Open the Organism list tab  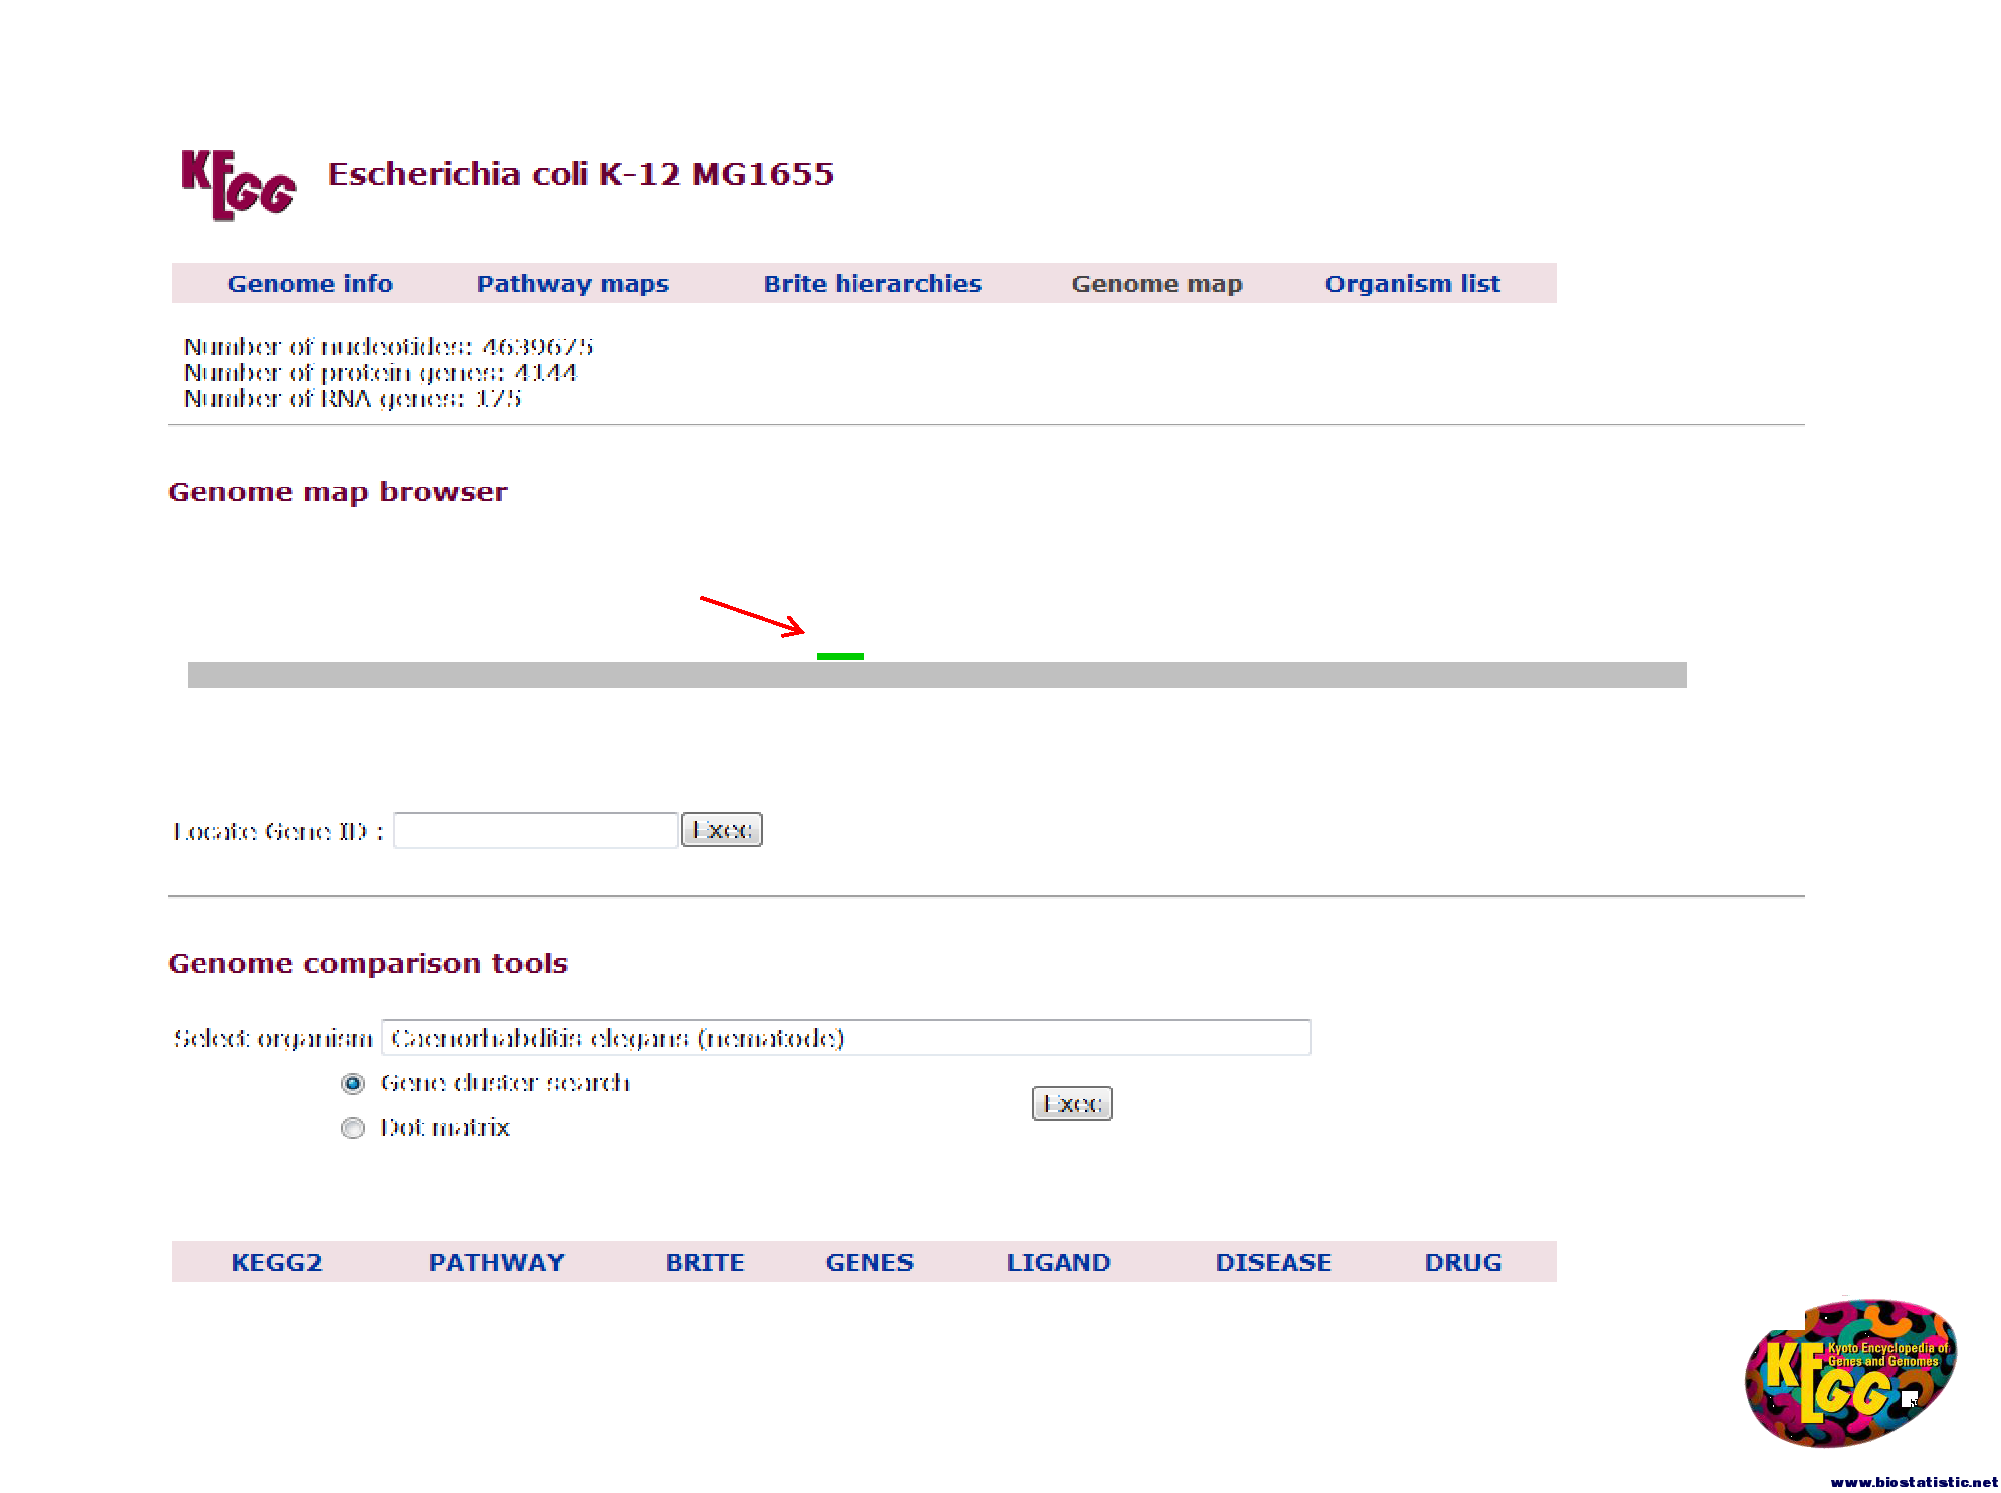(1412, 284)
